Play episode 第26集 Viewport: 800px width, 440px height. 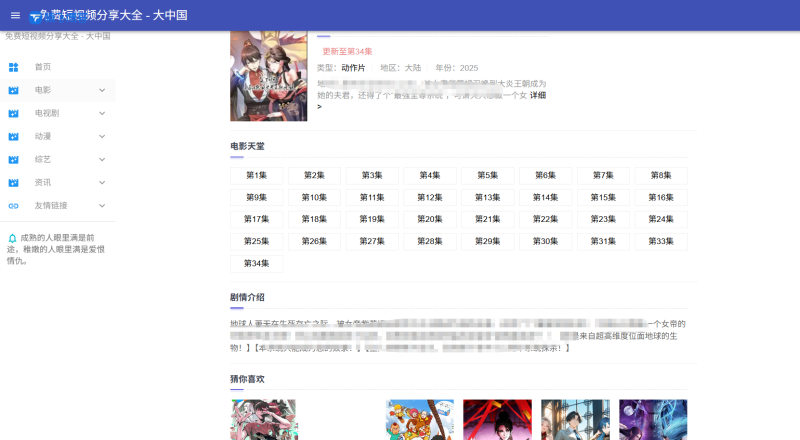point(314,241)
